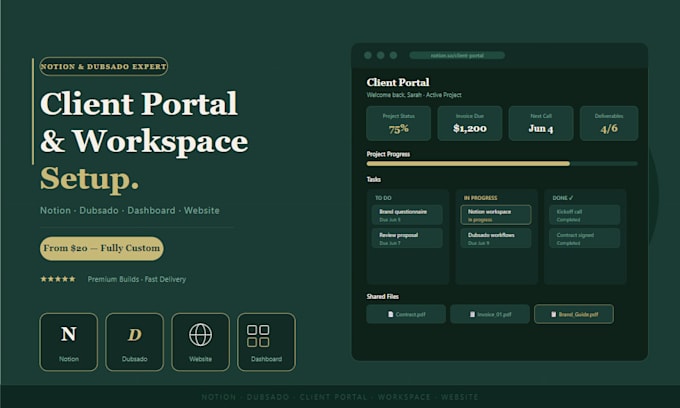Click 'Notion · Dubsado · Dashboard · Website' subtitle
This screenshot has width=680, height=408.
[130, 210]
